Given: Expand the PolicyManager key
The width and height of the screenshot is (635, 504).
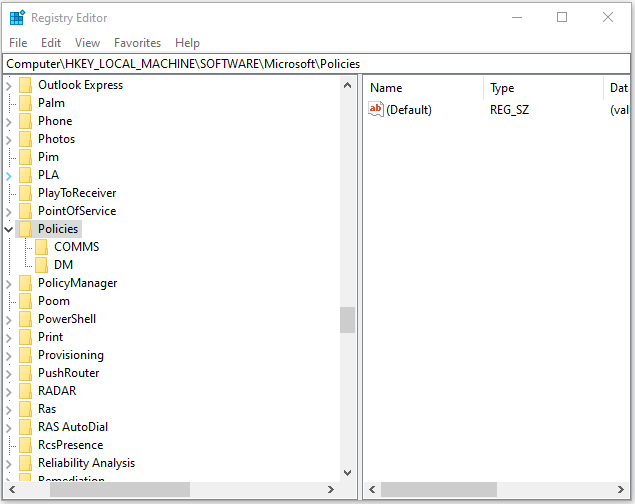Looking at the screenshot, I should click(9, 284).
